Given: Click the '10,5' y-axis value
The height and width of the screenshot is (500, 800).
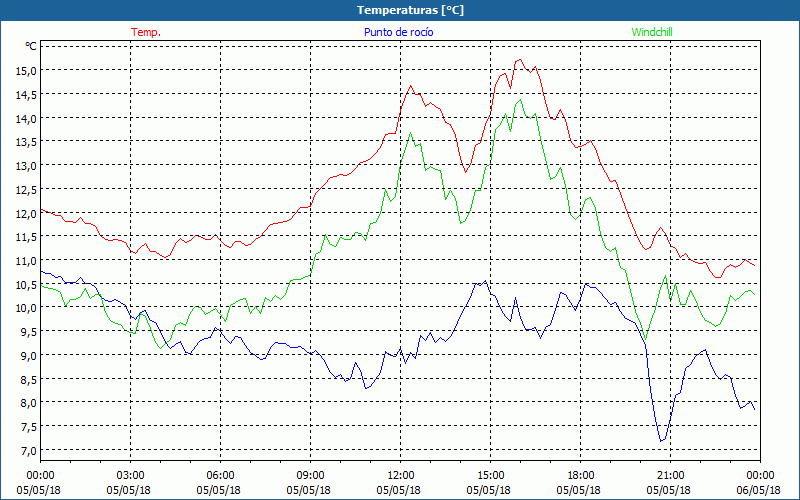Looking at the screenshot, I should pyautogui.click(x=27, y=285).
